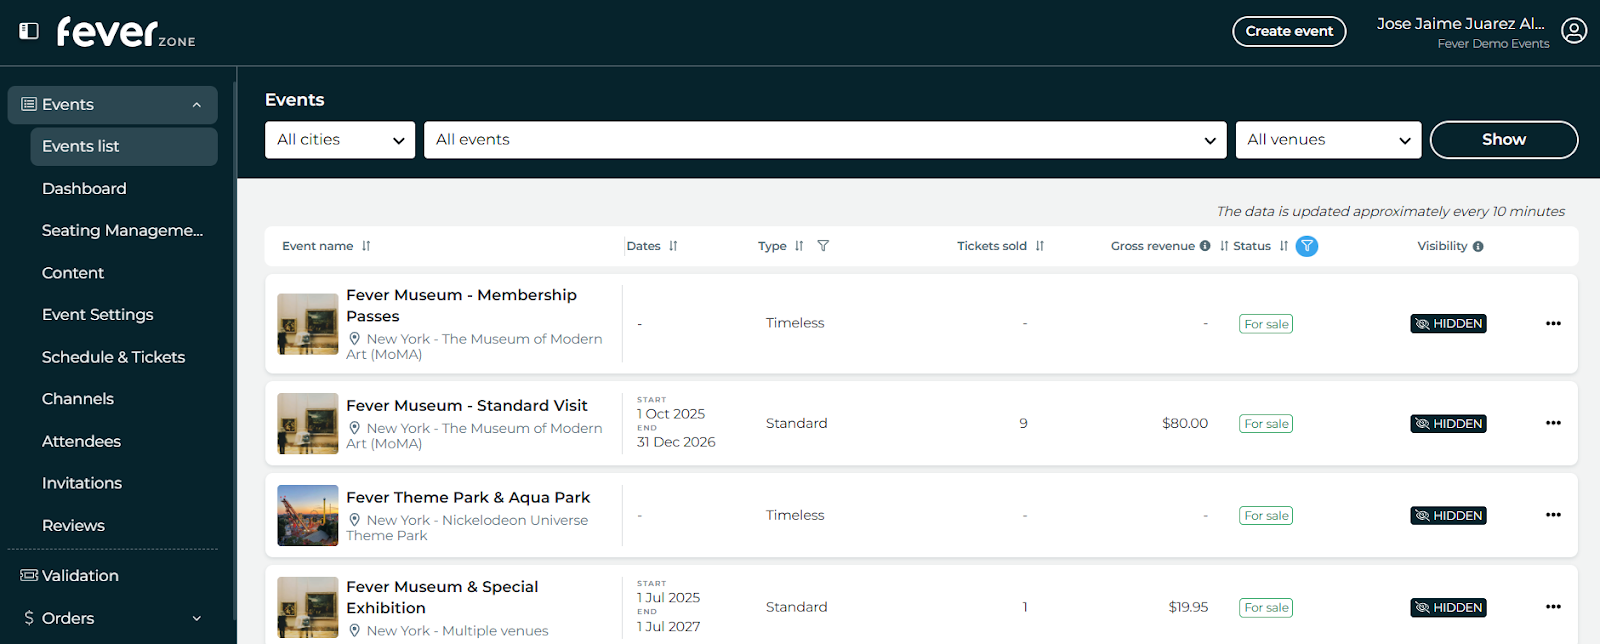
Task: Sort by Dates column arrows
Action: point(673,246)
